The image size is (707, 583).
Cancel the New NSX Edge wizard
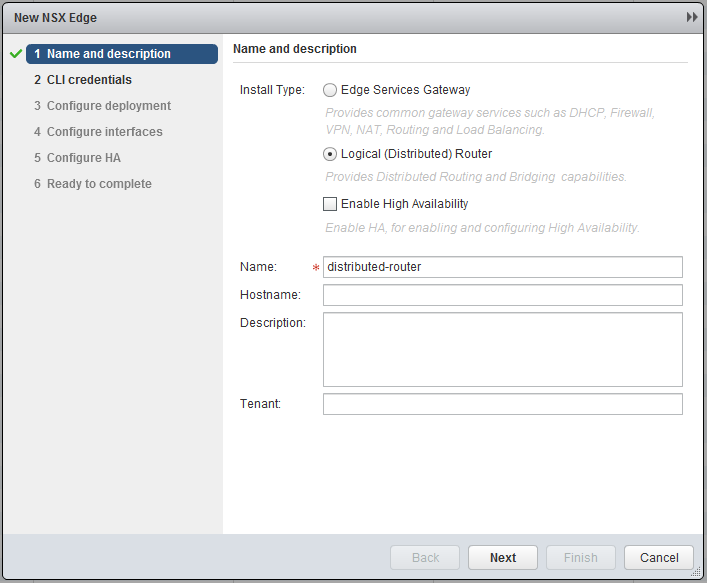pos(659,558)
